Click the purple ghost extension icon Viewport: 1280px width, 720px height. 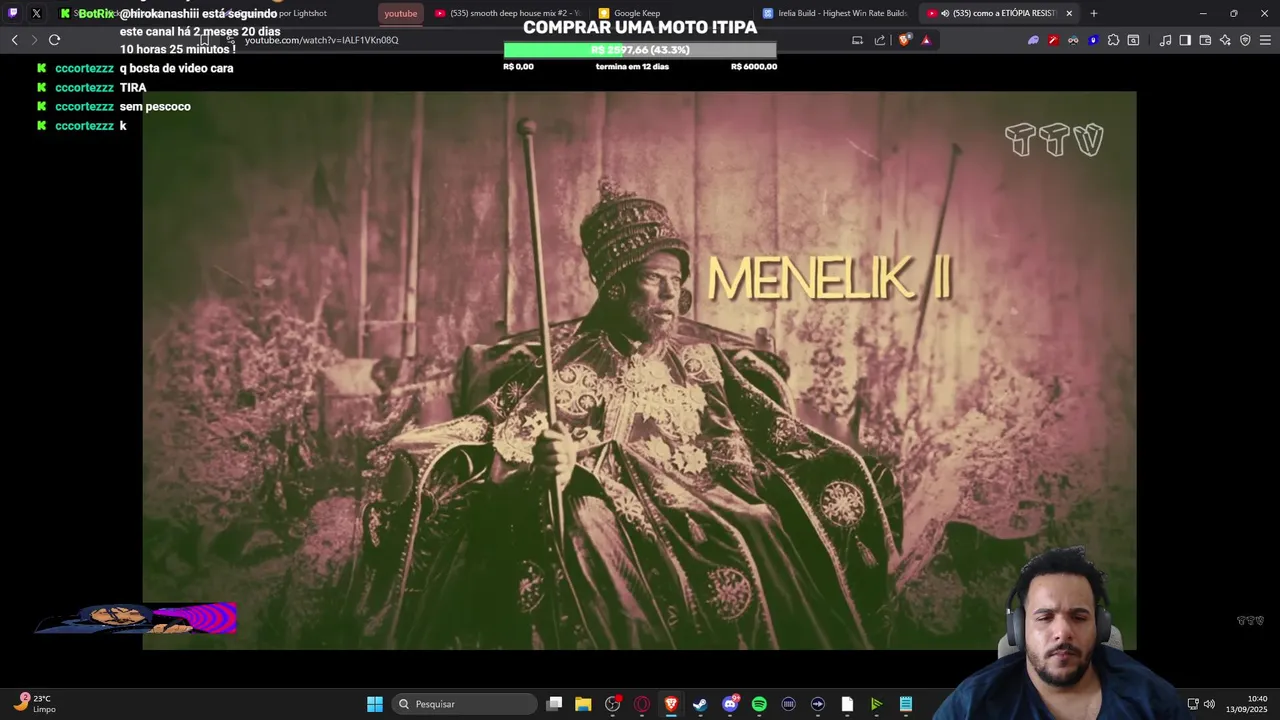(x=1033, y=40)
